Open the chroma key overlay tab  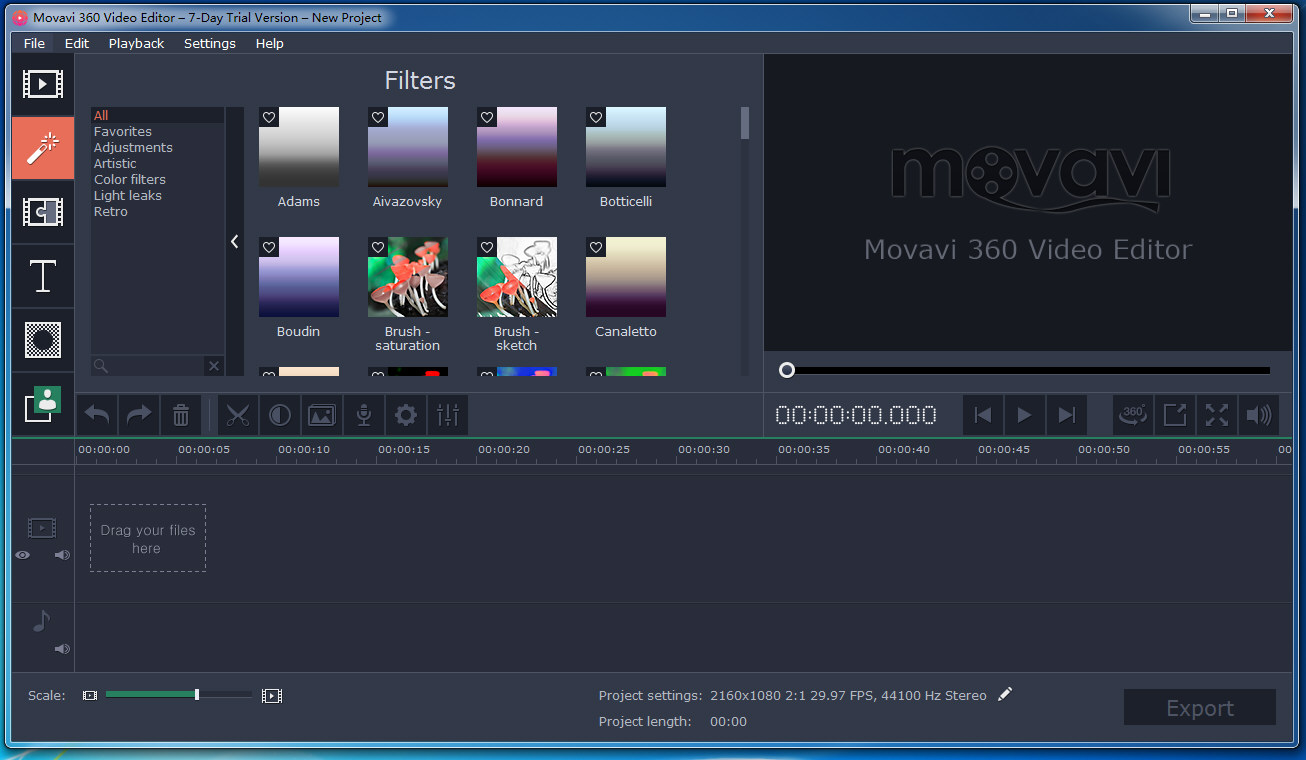pyautogui.click(x=43, y=404)
